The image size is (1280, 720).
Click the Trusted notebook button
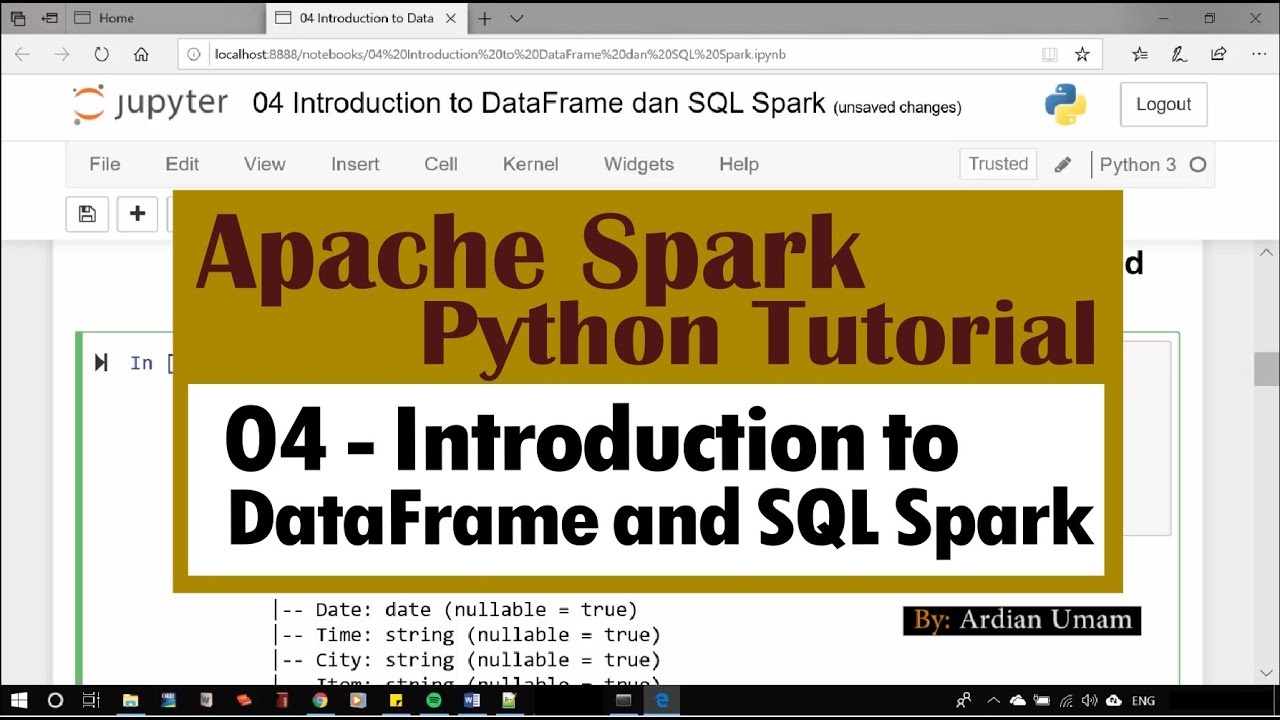coord(998,165)
